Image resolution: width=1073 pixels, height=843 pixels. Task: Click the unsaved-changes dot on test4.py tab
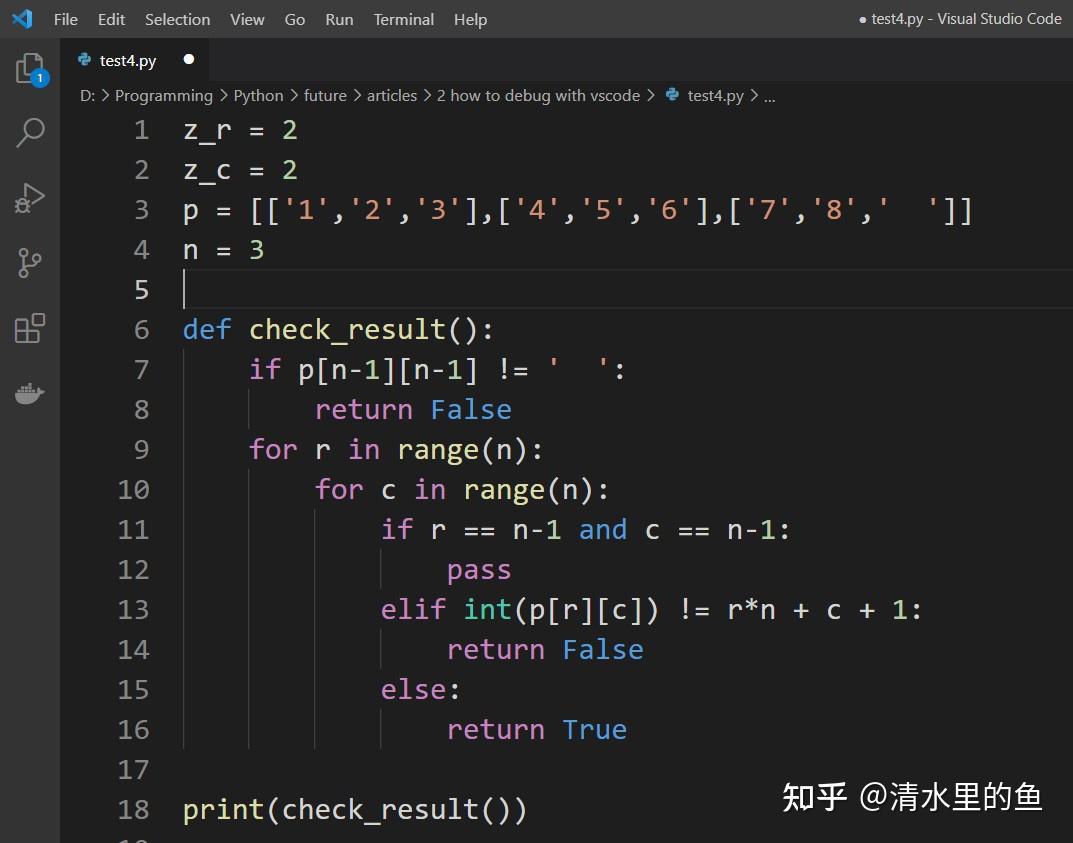tap(188, 60)
